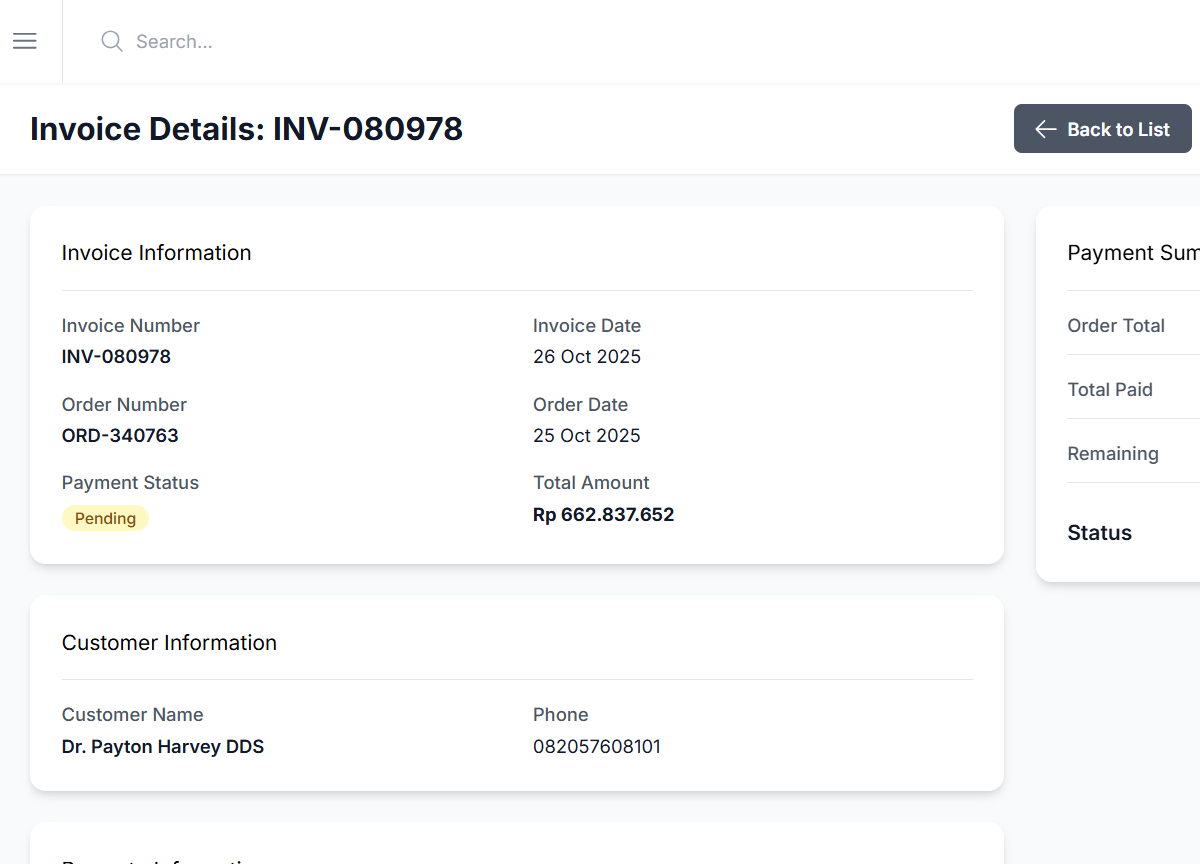Screen dimensions: 1200x864
Task: Select total amount Rp 662.837.652
Action: pyautogui.click(x=603, y=515)
